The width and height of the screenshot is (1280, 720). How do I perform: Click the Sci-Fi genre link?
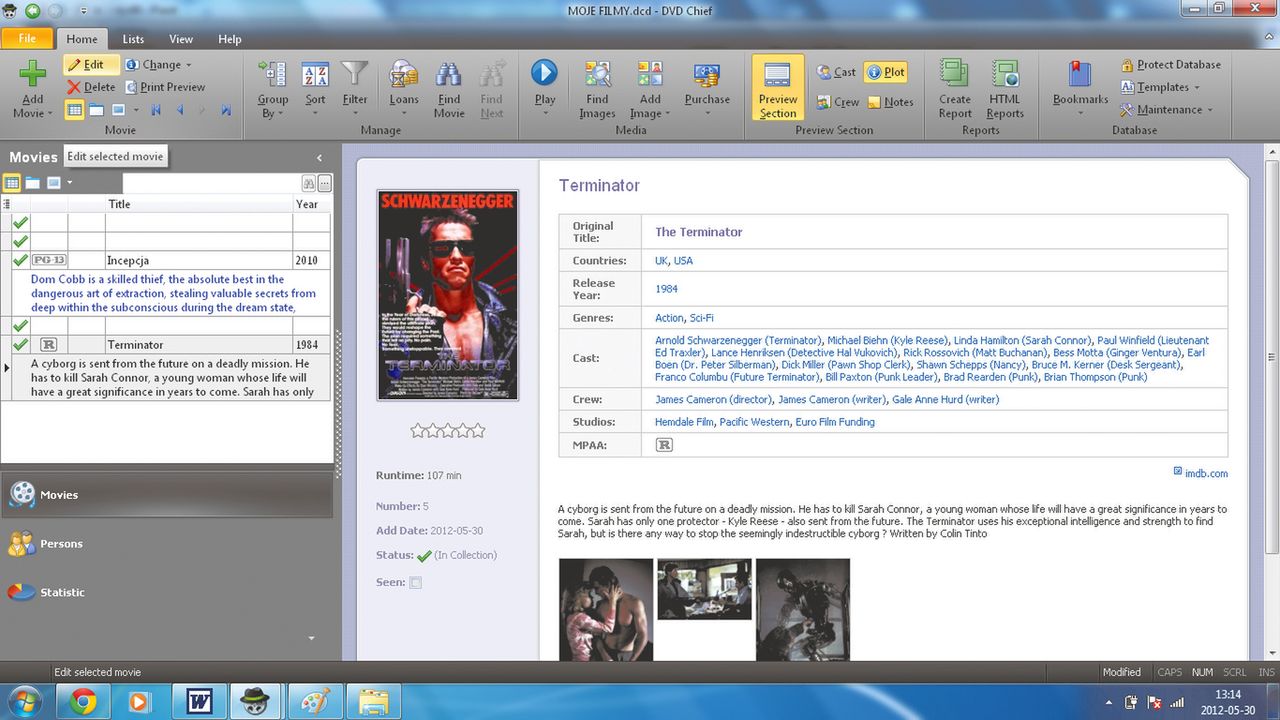tap(701, 318)
